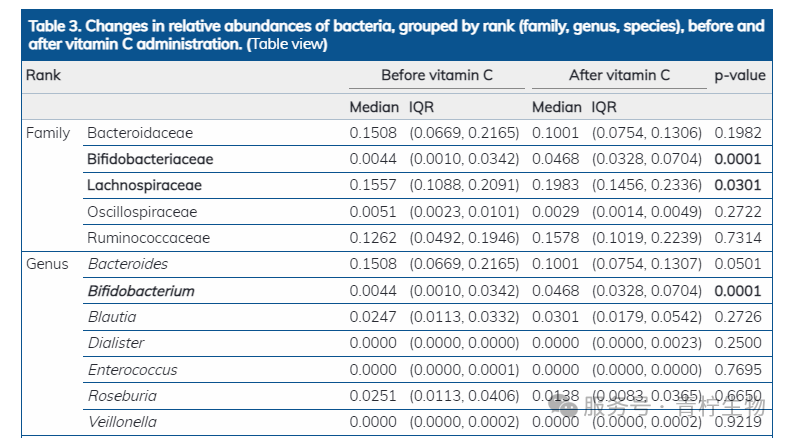Click the WeChat watermark logo icon
791x438 pixels.
[x=568, y=409]
